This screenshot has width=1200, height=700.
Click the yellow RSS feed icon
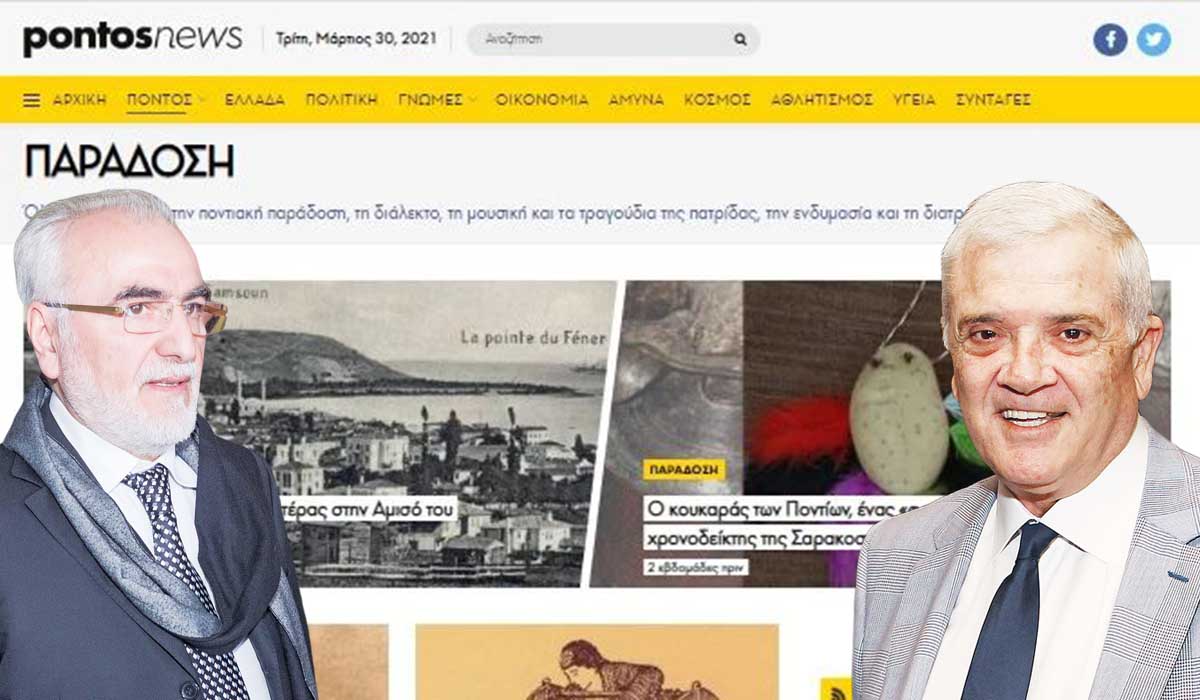click(x=836, y=689)
